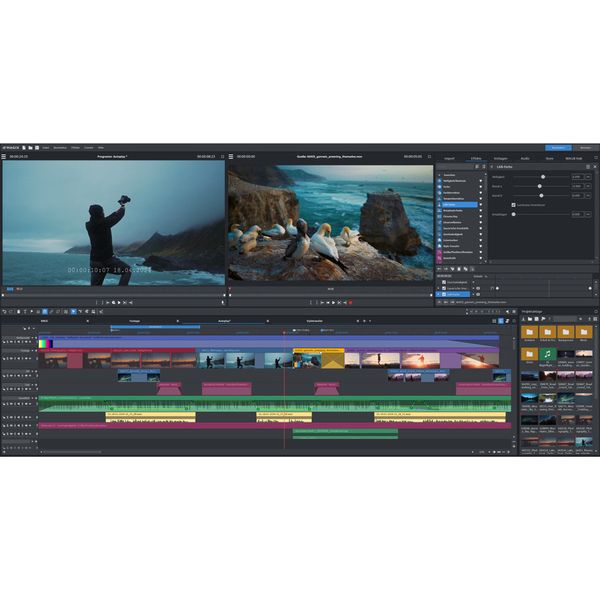This screenshot has height=600, width=600.
Task: Open project via folder icon in top bar
Action: click(x=30, y=148)
